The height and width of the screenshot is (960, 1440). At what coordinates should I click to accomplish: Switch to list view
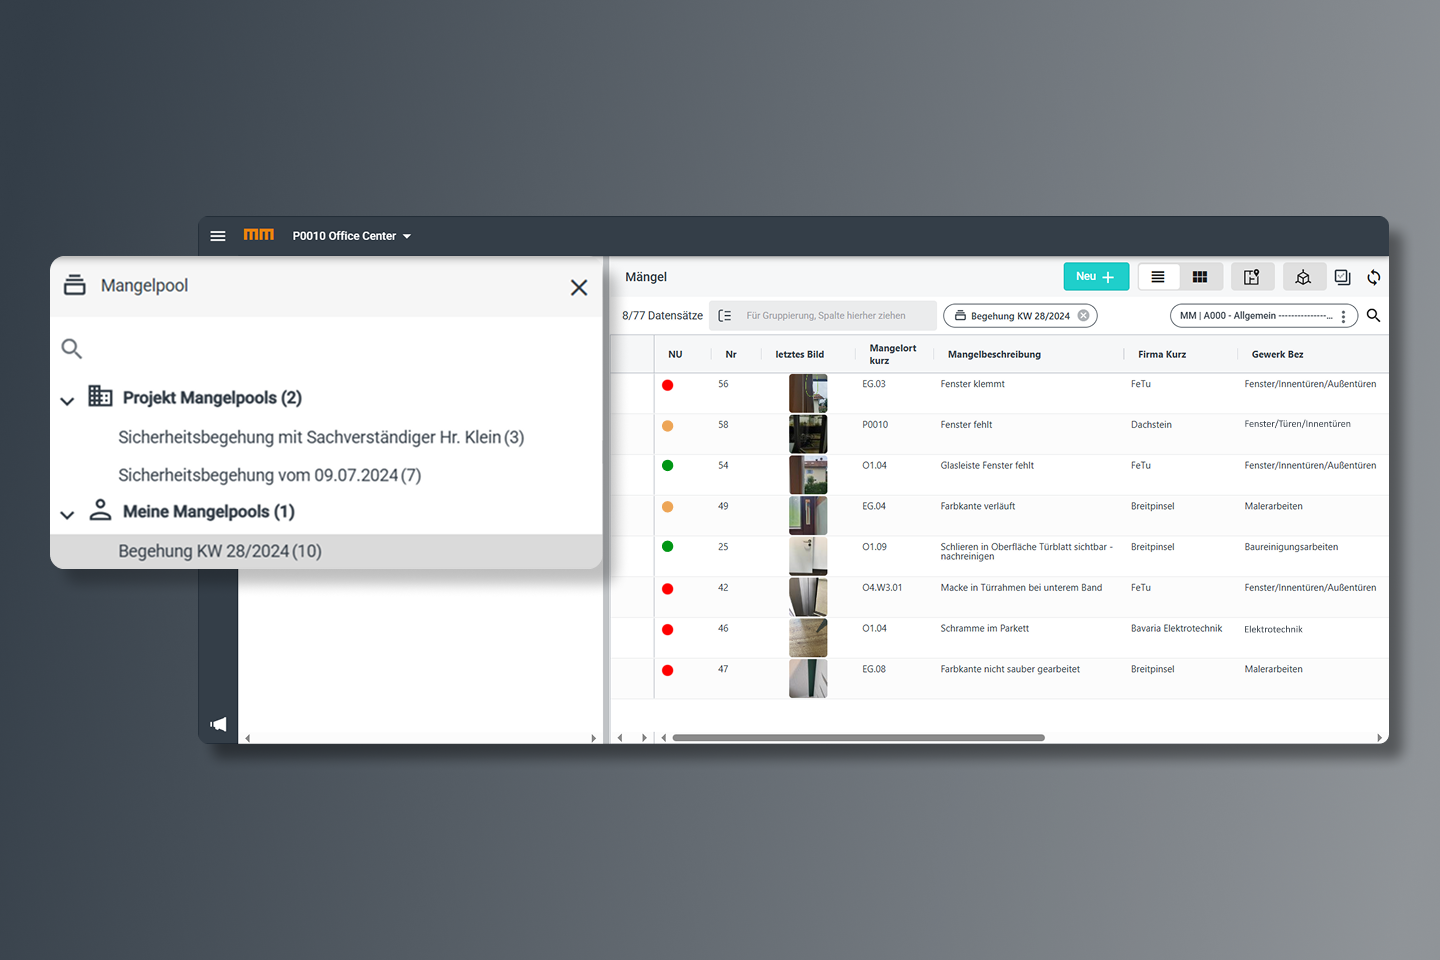pos(1158,277)
